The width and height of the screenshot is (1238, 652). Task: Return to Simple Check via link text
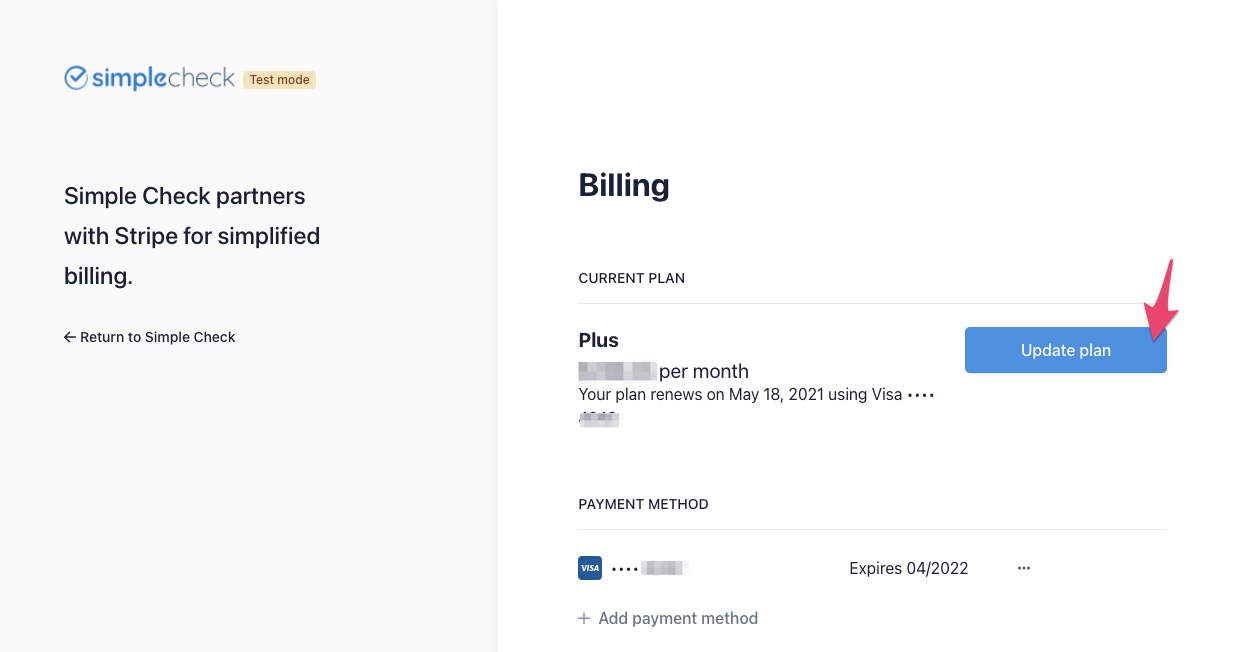click(x=158, y=337)
